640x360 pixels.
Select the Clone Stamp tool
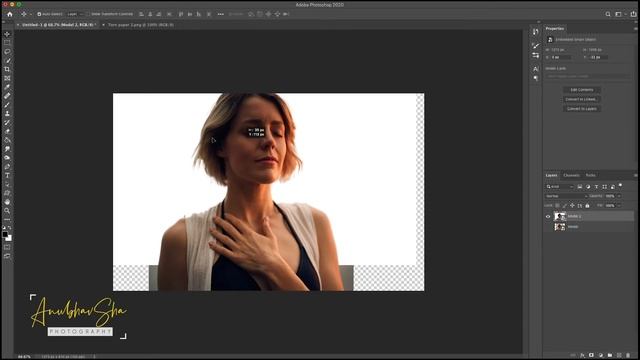pos(7,114)
